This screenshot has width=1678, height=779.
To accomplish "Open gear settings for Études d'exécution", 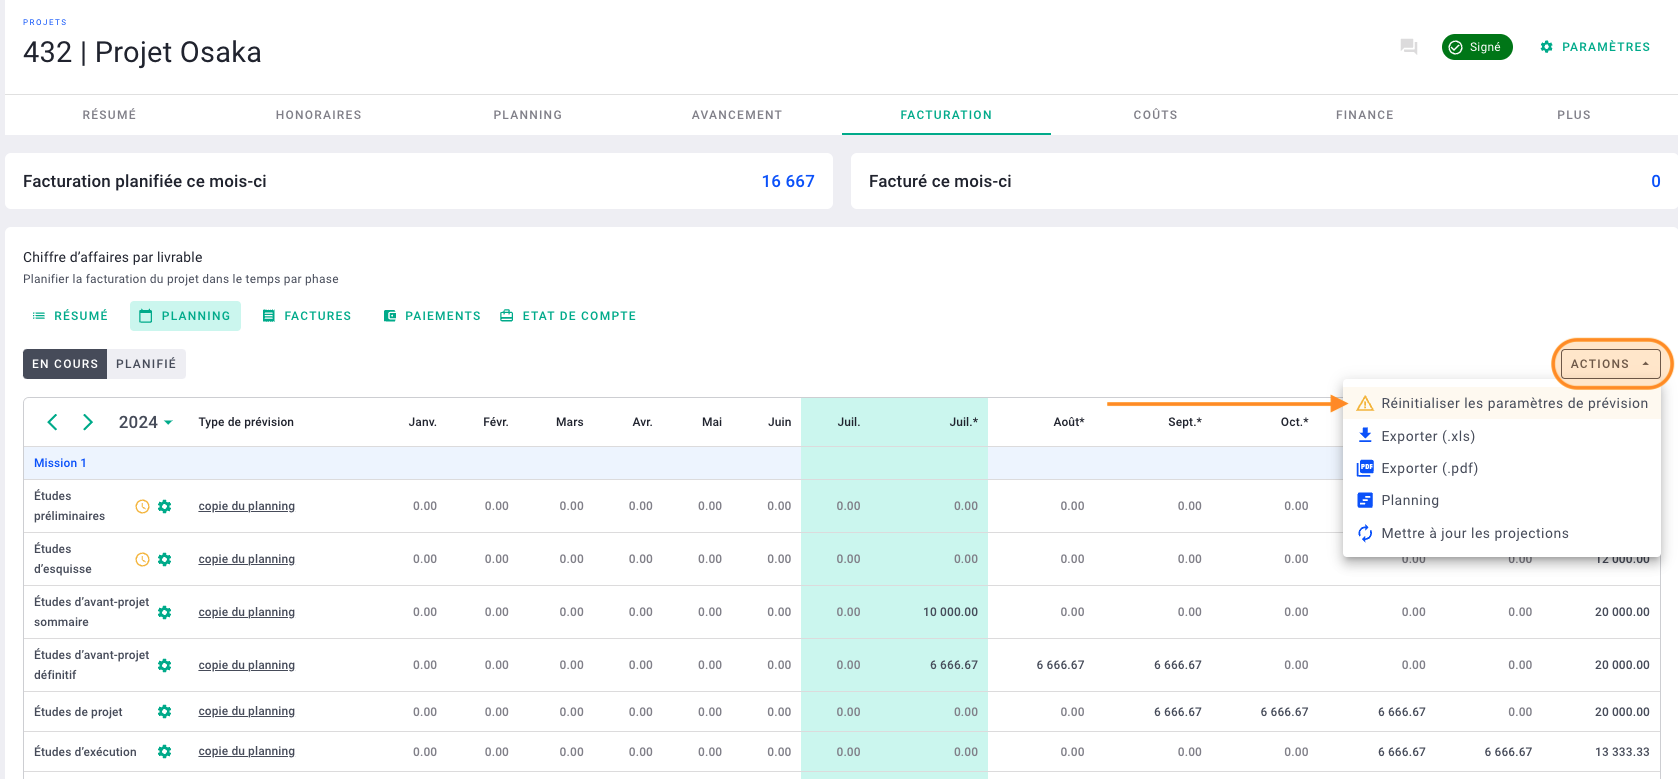I will pos(165,752).
